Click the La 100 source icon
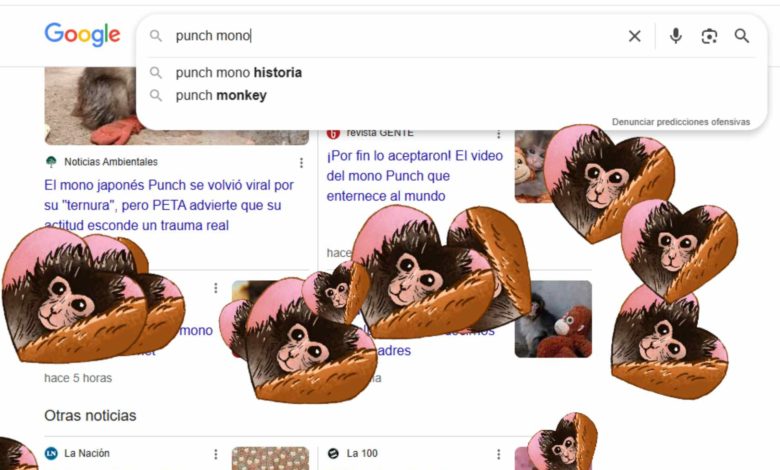Image resolution: width=780 pixels, height=470 pixels. tap(333, 453)
